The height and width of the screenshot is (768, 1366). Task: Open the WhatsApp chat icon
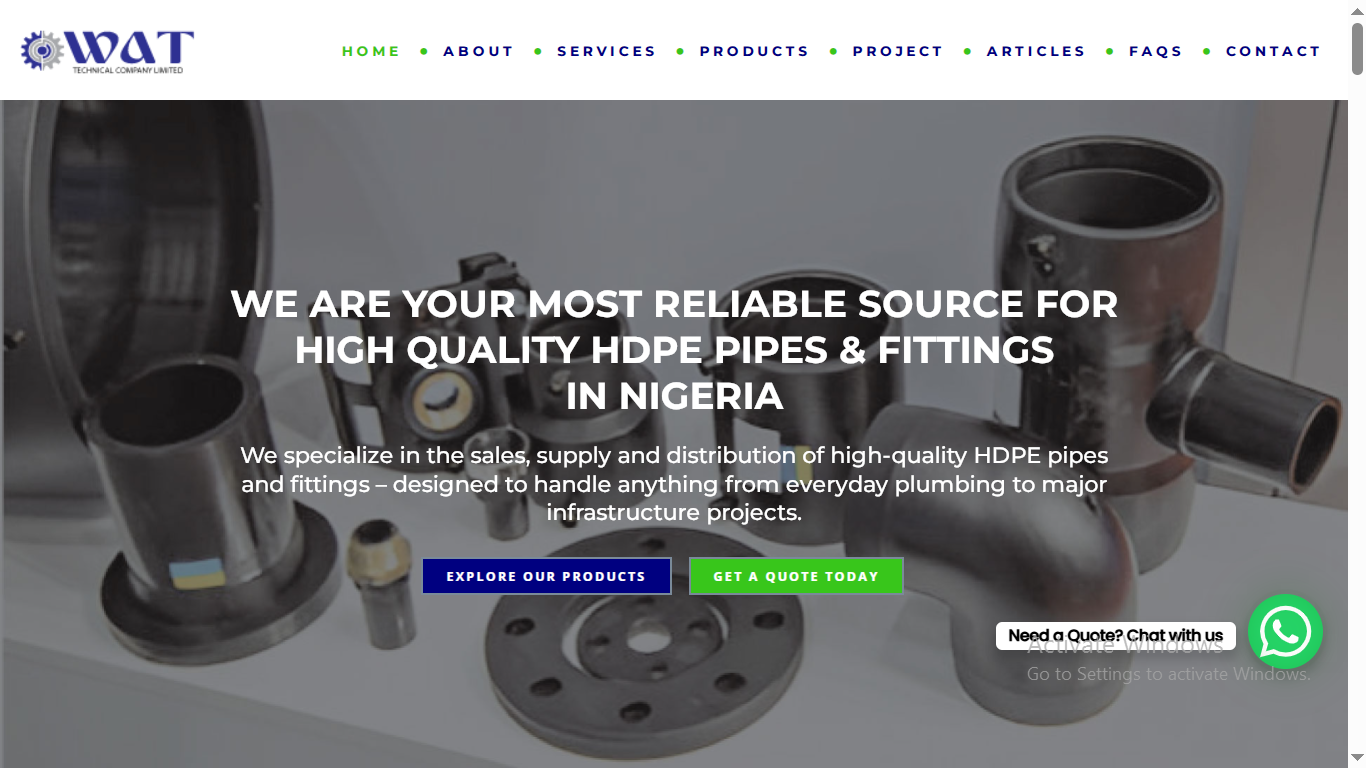click(x=1285, y=632)
